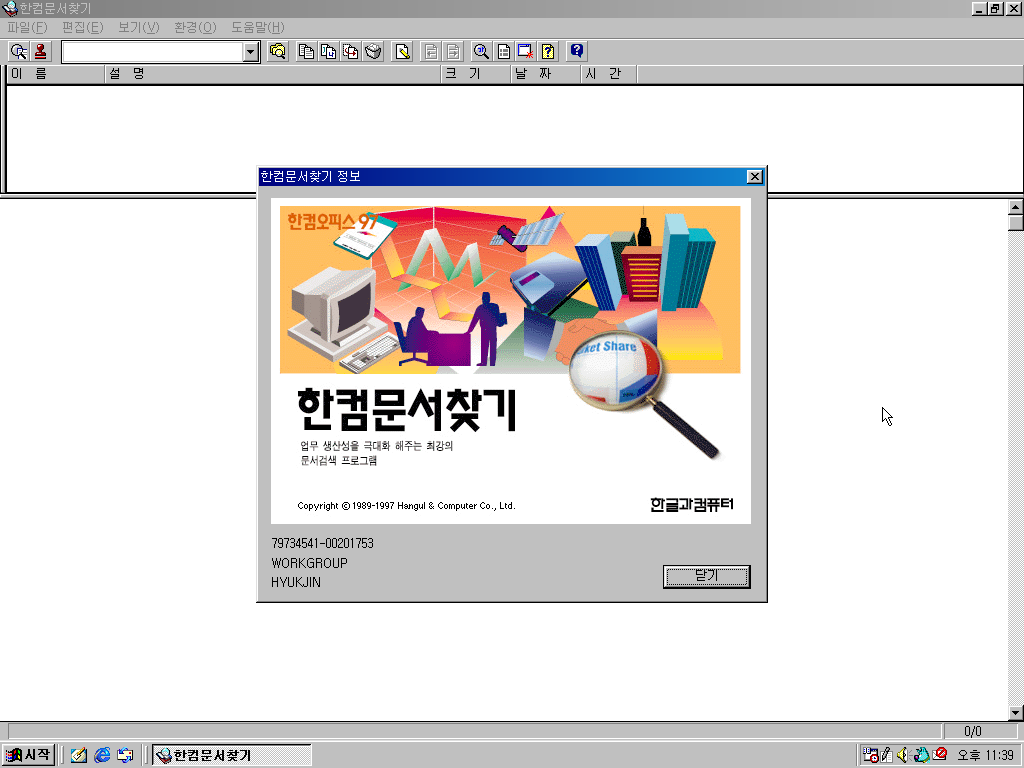Click the copy documents toolbar icon
The image size is (1024, 768).
pos(306,52)
